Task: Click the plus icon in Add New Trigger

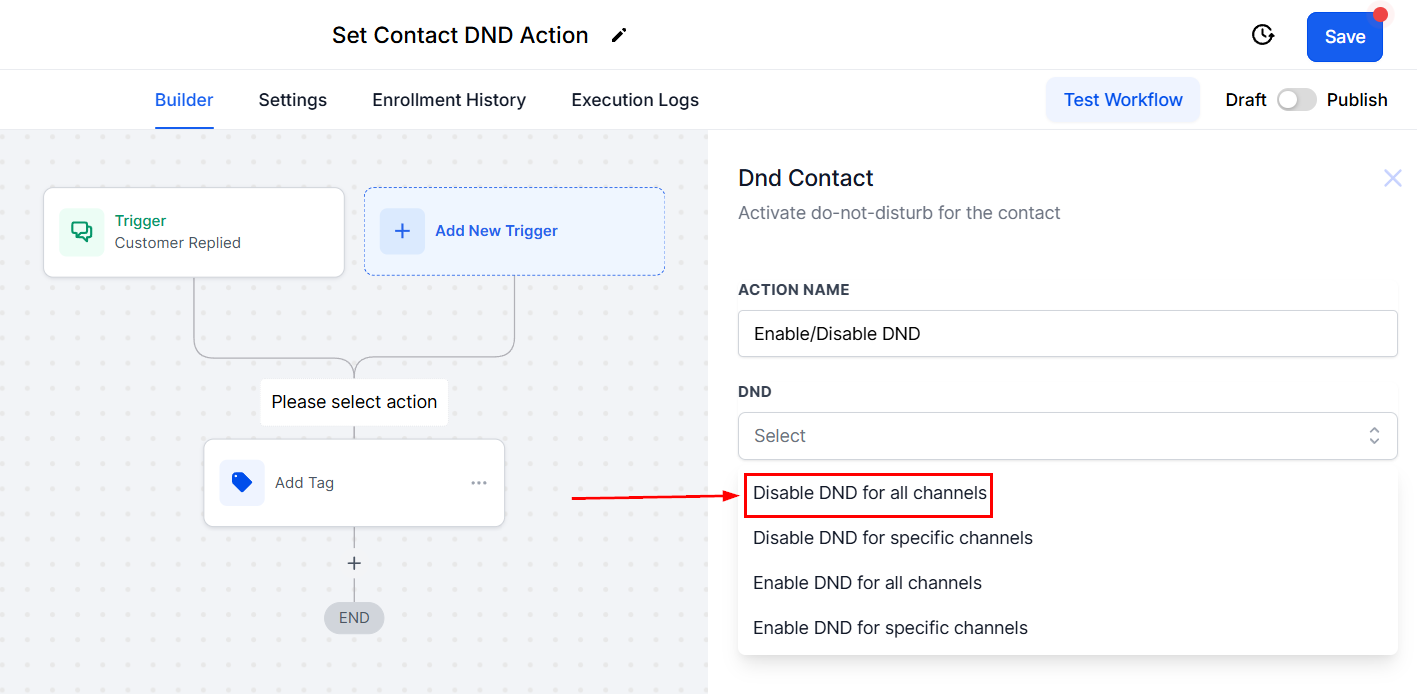Action: (x=402, y=231)
